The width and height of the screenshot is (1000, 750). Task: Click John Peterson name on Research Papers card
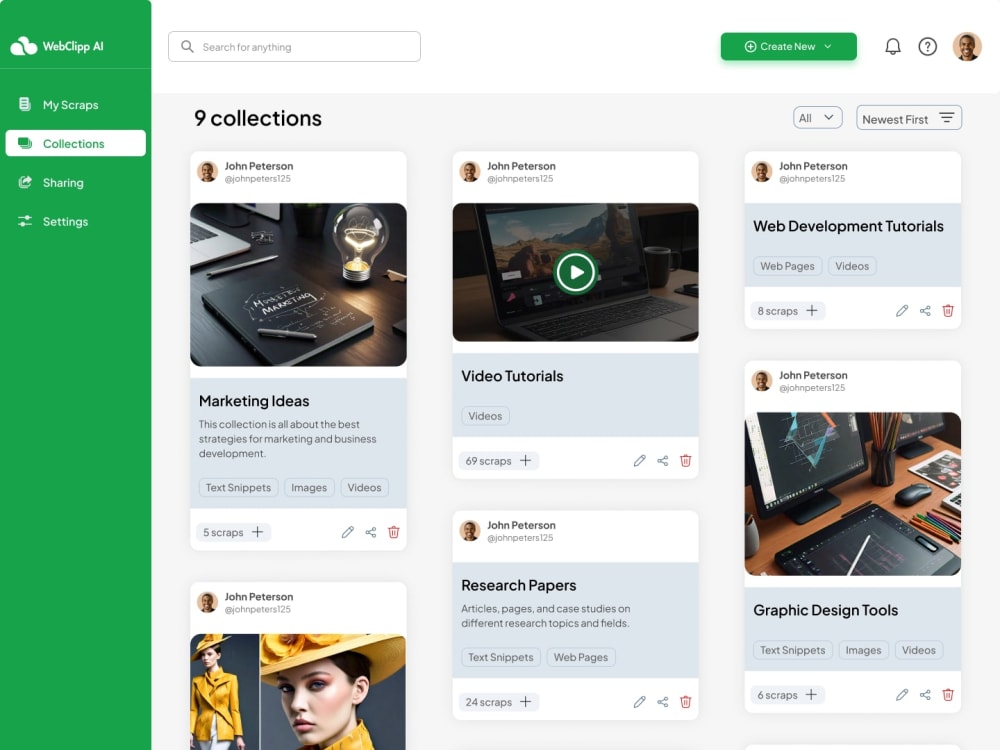[x=521, y=525]
